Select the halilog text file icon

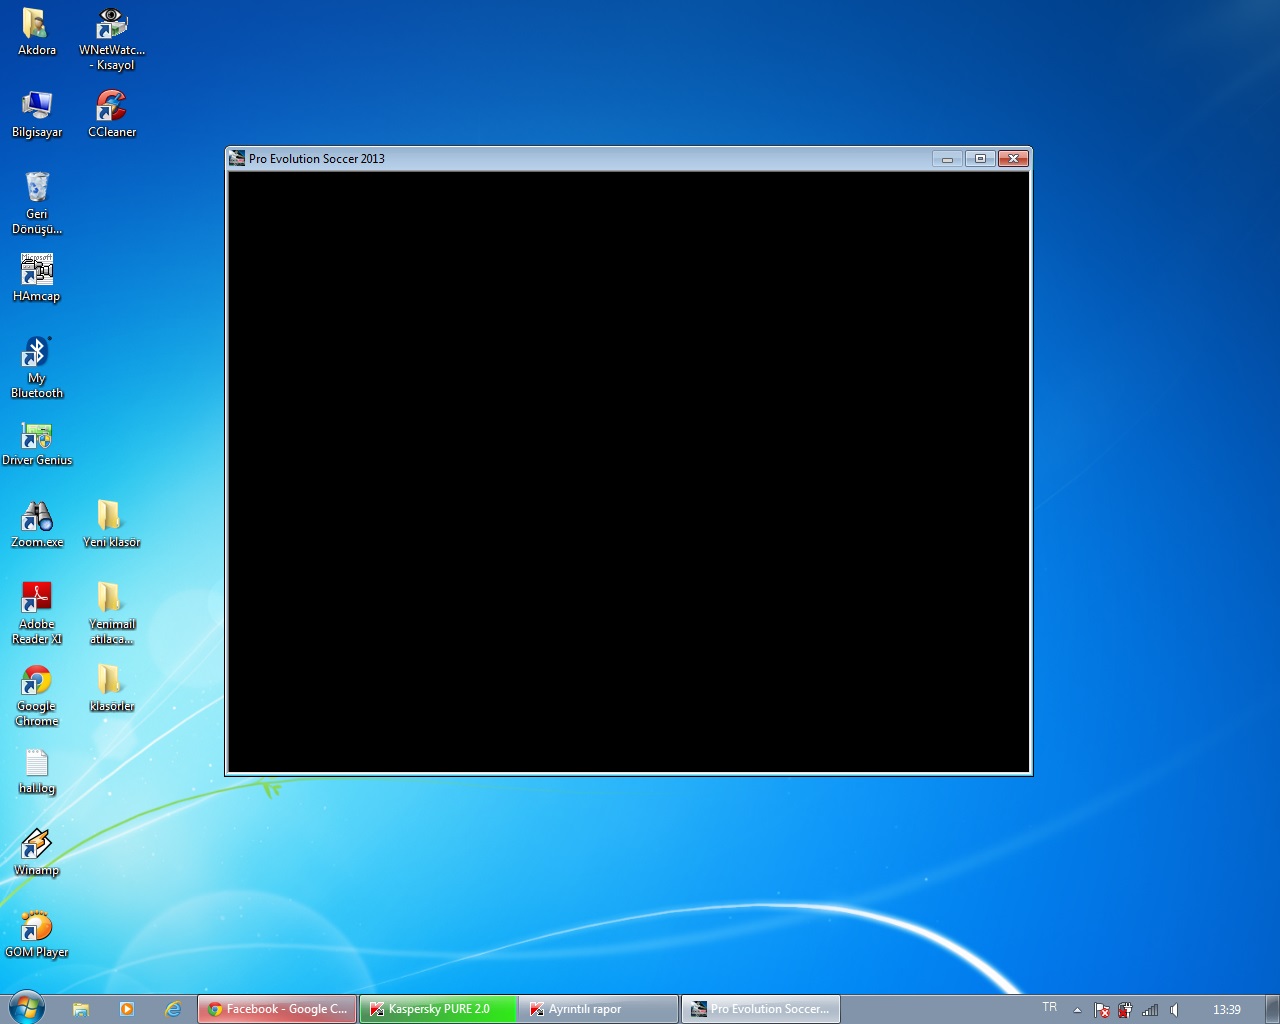tap(37, 770)
